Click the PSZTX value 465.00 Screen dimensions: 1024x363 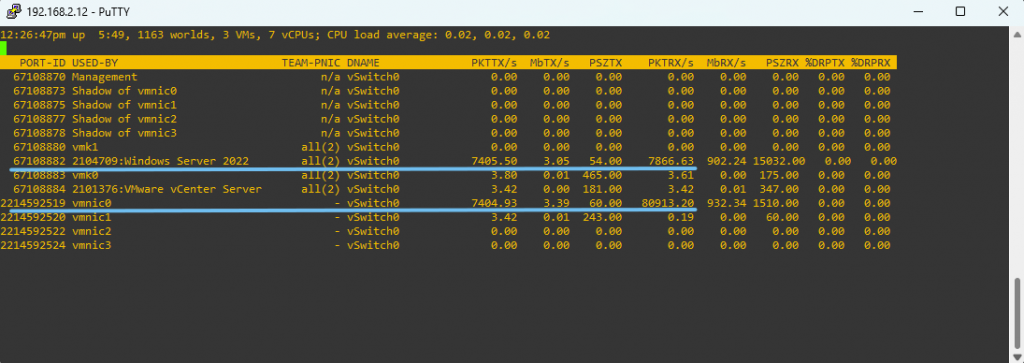click(603, 175)
